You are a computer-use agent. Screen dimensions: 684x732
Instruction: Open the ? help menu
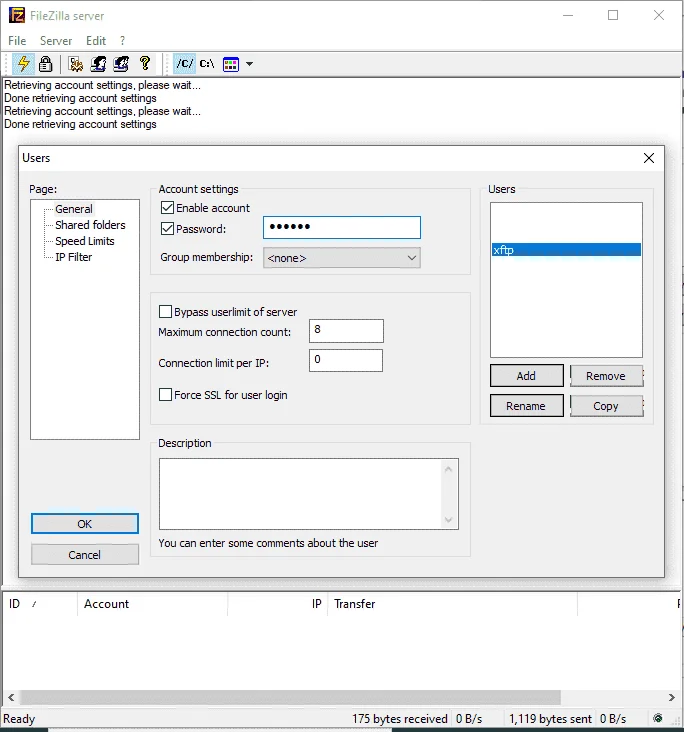click(x=122, y=41)
